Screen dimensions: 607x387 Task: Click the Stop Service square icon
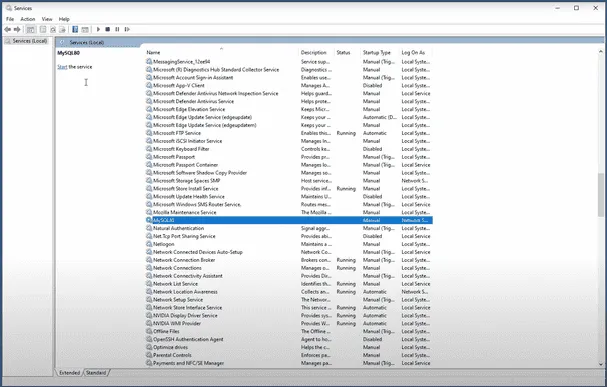pos(108,29)
